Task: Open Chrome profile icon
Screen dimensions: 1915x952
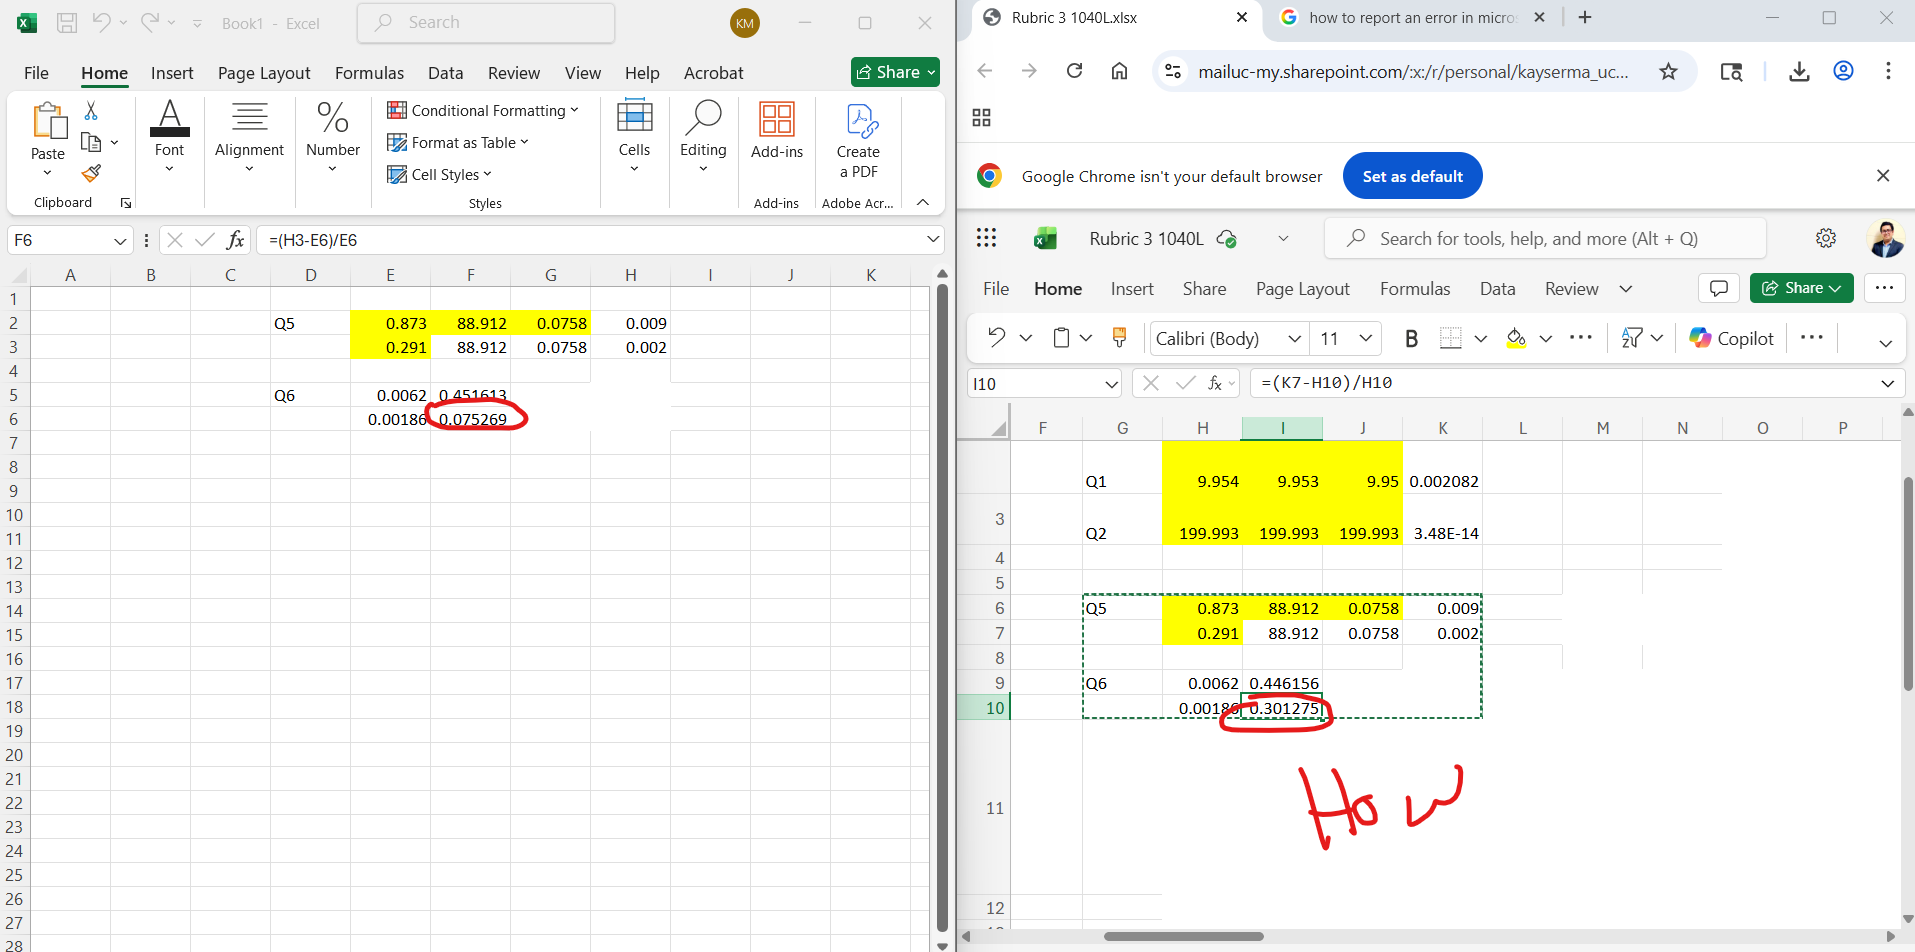Action: point(1844,71)
